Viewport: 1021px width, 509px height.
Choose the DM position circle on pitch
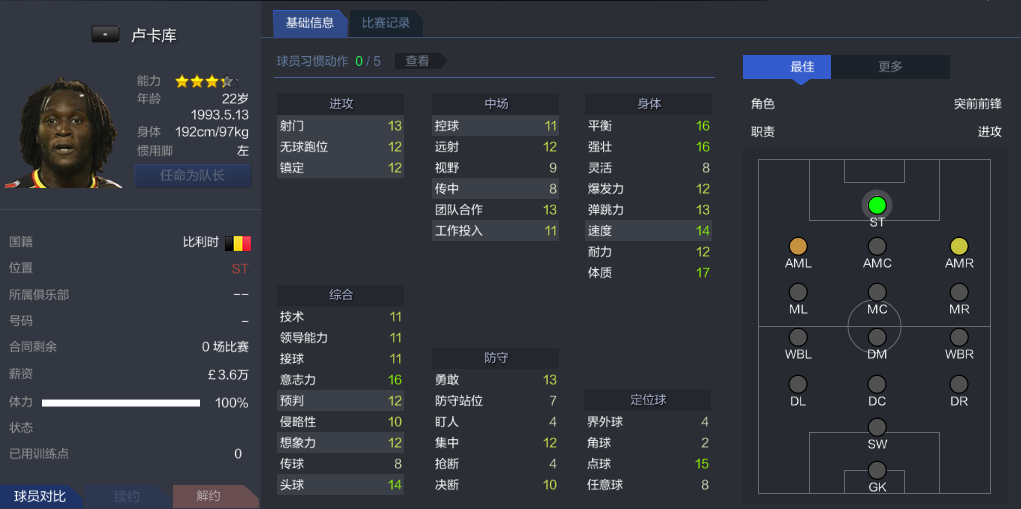point(877,337)
